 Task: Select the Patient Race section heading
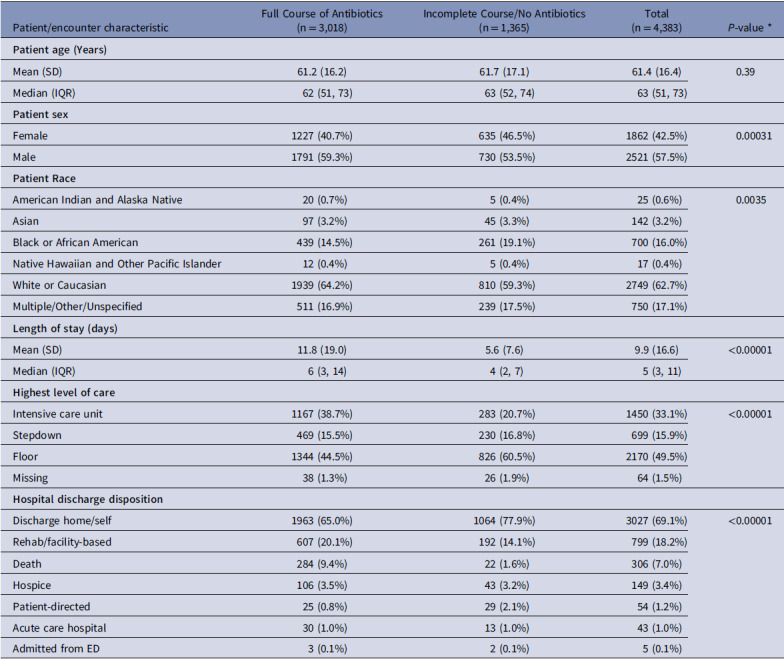click(x=44, y=178)
